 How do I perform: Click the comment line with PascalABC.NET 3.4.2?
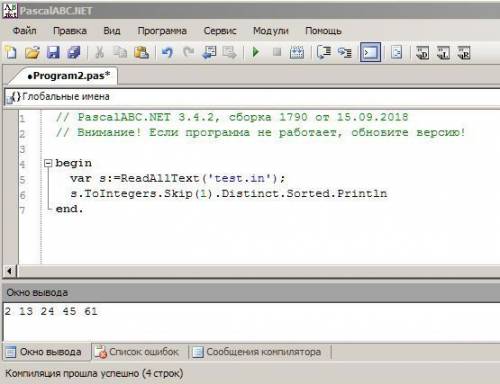232,117
